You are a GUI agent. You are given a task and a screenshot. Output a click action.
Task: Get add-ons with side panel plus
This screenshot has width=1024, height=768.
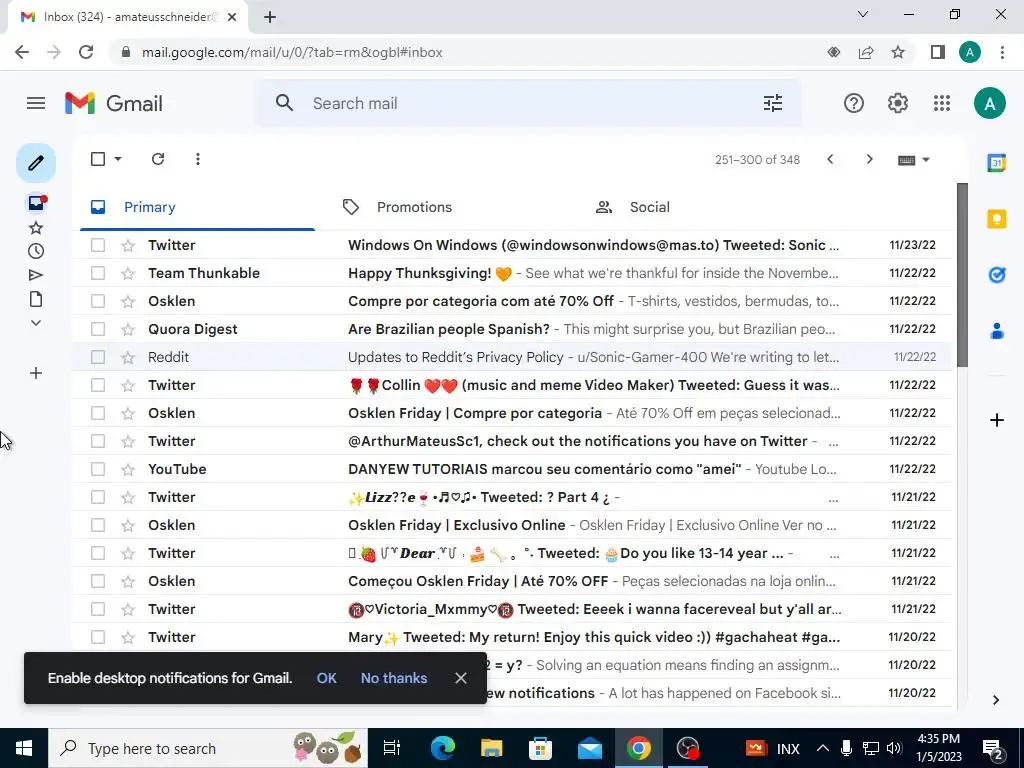pos(997,420)
